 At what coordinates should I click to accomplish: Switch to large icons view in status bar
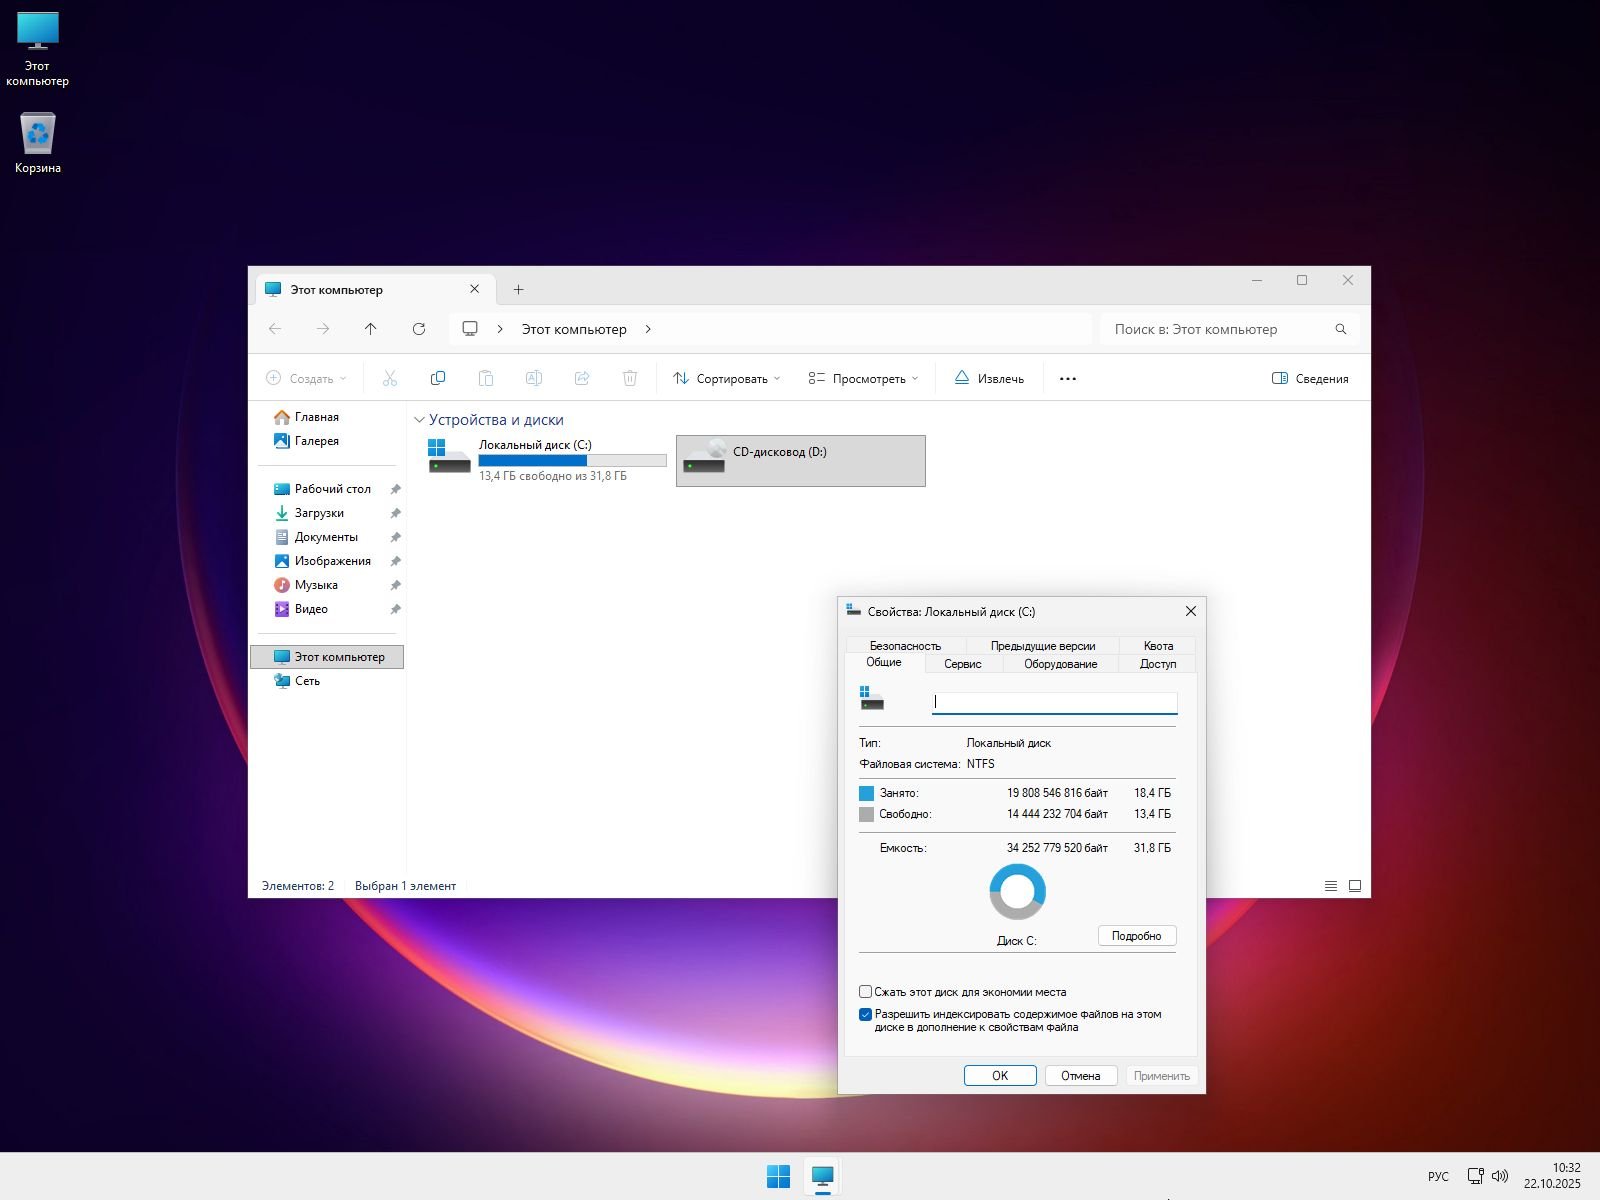1355,886
